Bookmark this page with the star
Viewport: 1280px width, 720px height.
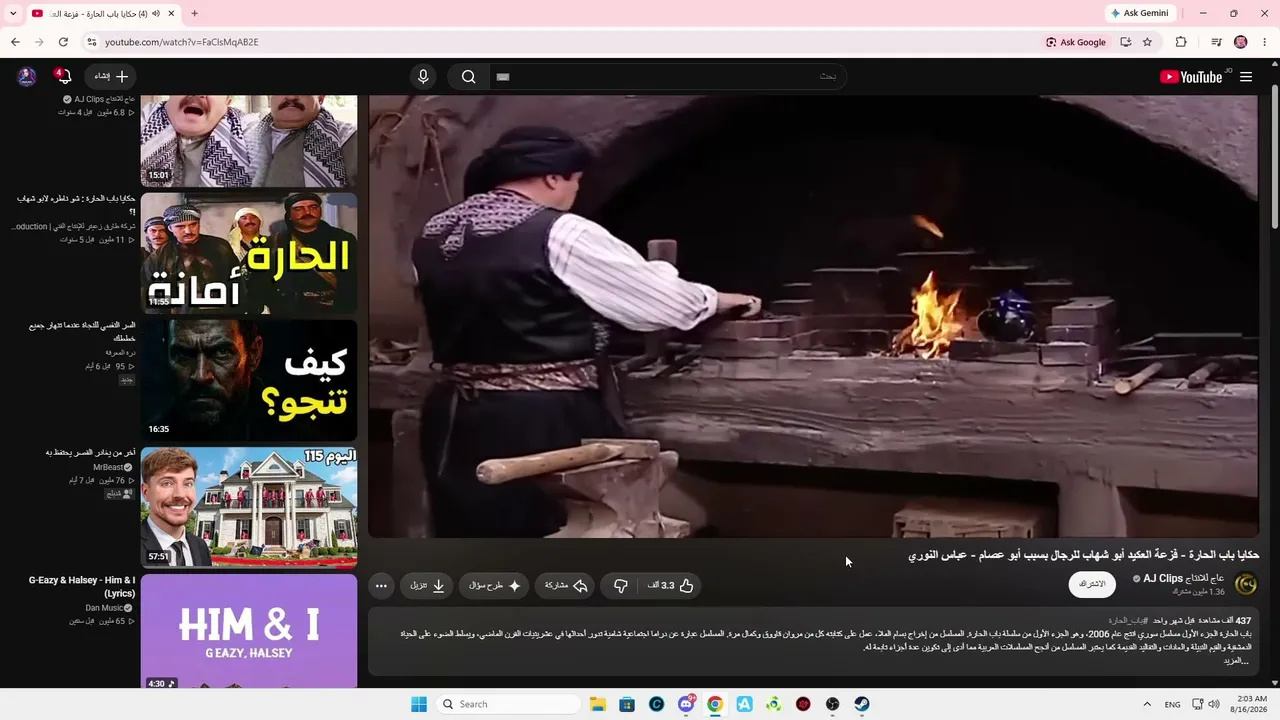pyautogui.click(x=1147, y=42)
